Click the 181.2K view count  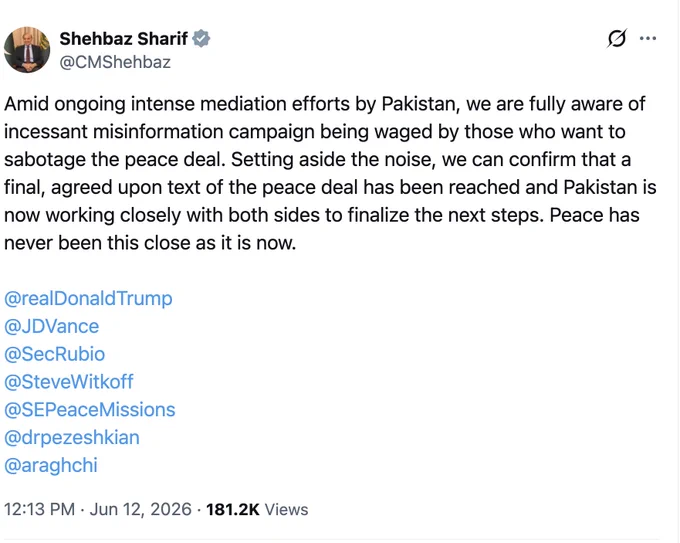coord(232,510)
